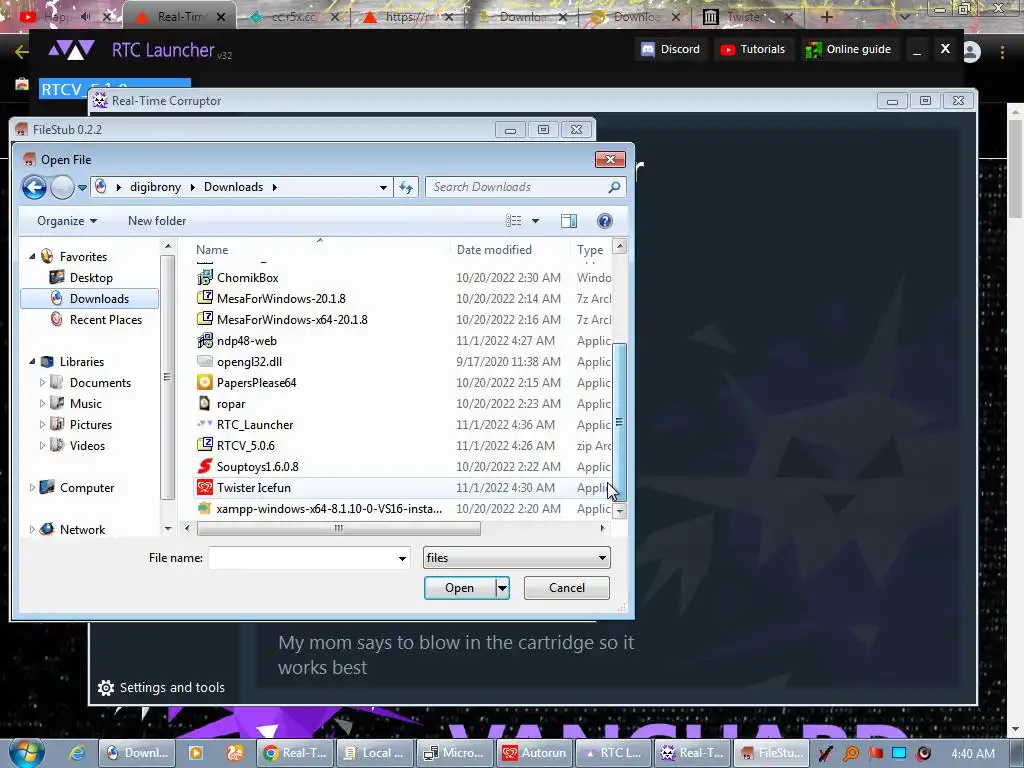Select the RTCV_5.0.6 zip icon
This screenshot has width=1024, height=768.
point(205,445)
